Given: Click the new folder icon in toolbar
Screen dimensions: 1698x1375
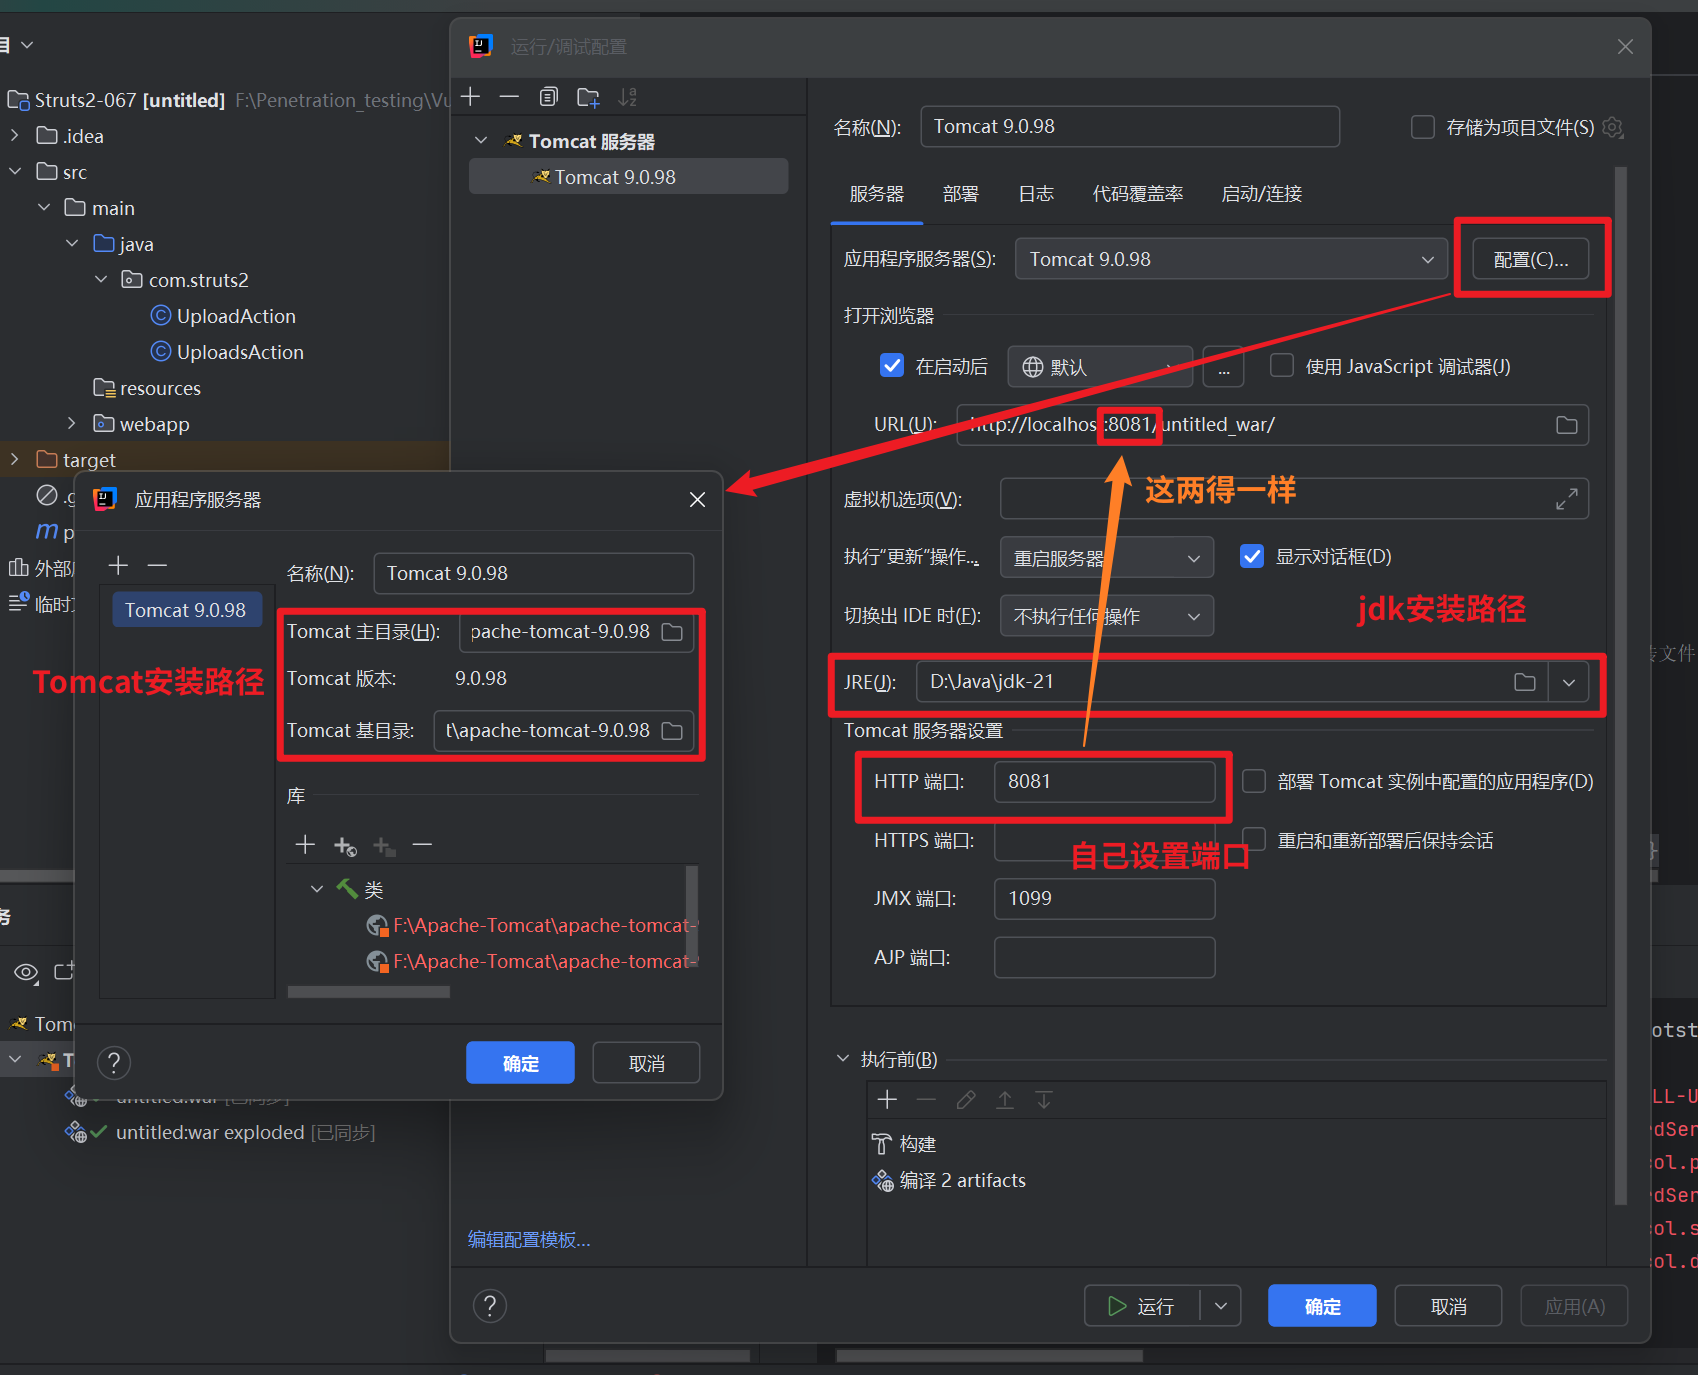Looking at the screenshot, I should tap(588, 97).
